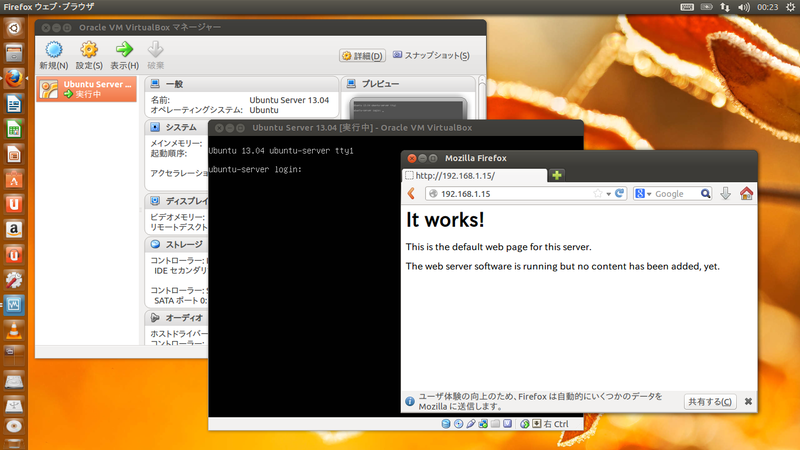This screenshot has width=800, height=450.
Task: Click the keyboard capture arrow icon
Action: click(x=537, y=424)
